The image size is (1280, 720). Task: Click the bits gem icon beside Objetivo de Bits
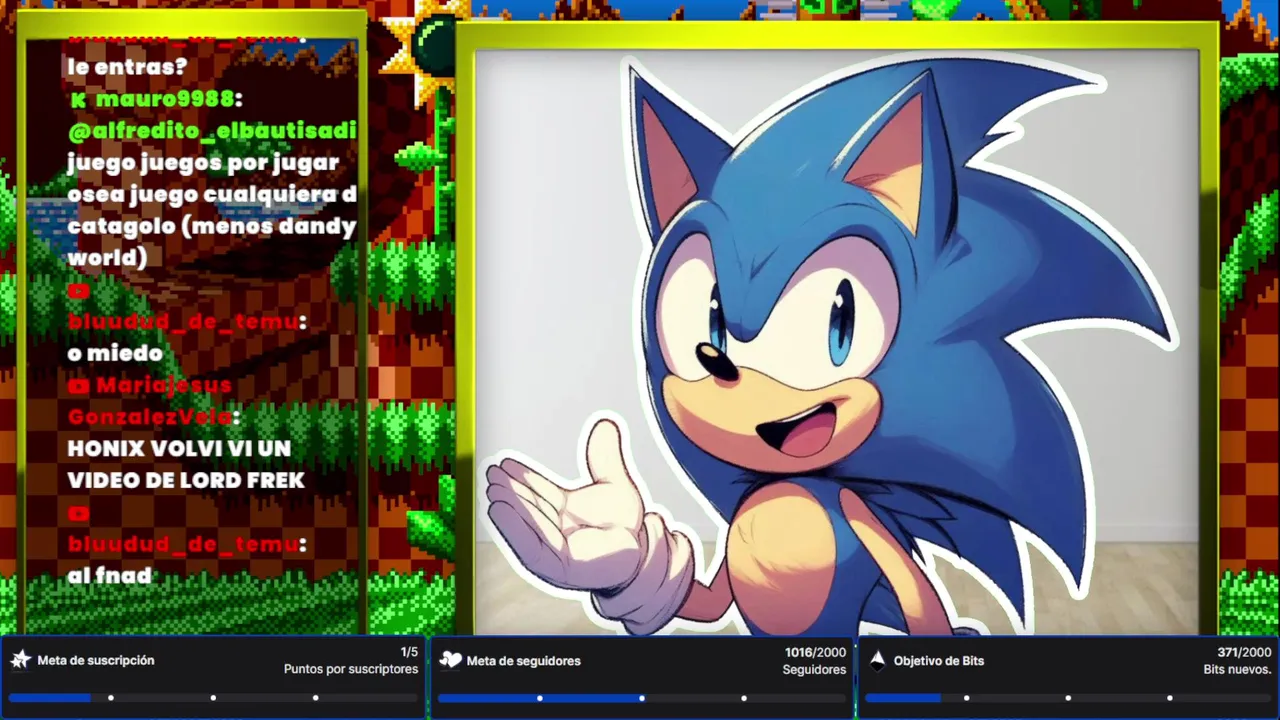[877, 660]
